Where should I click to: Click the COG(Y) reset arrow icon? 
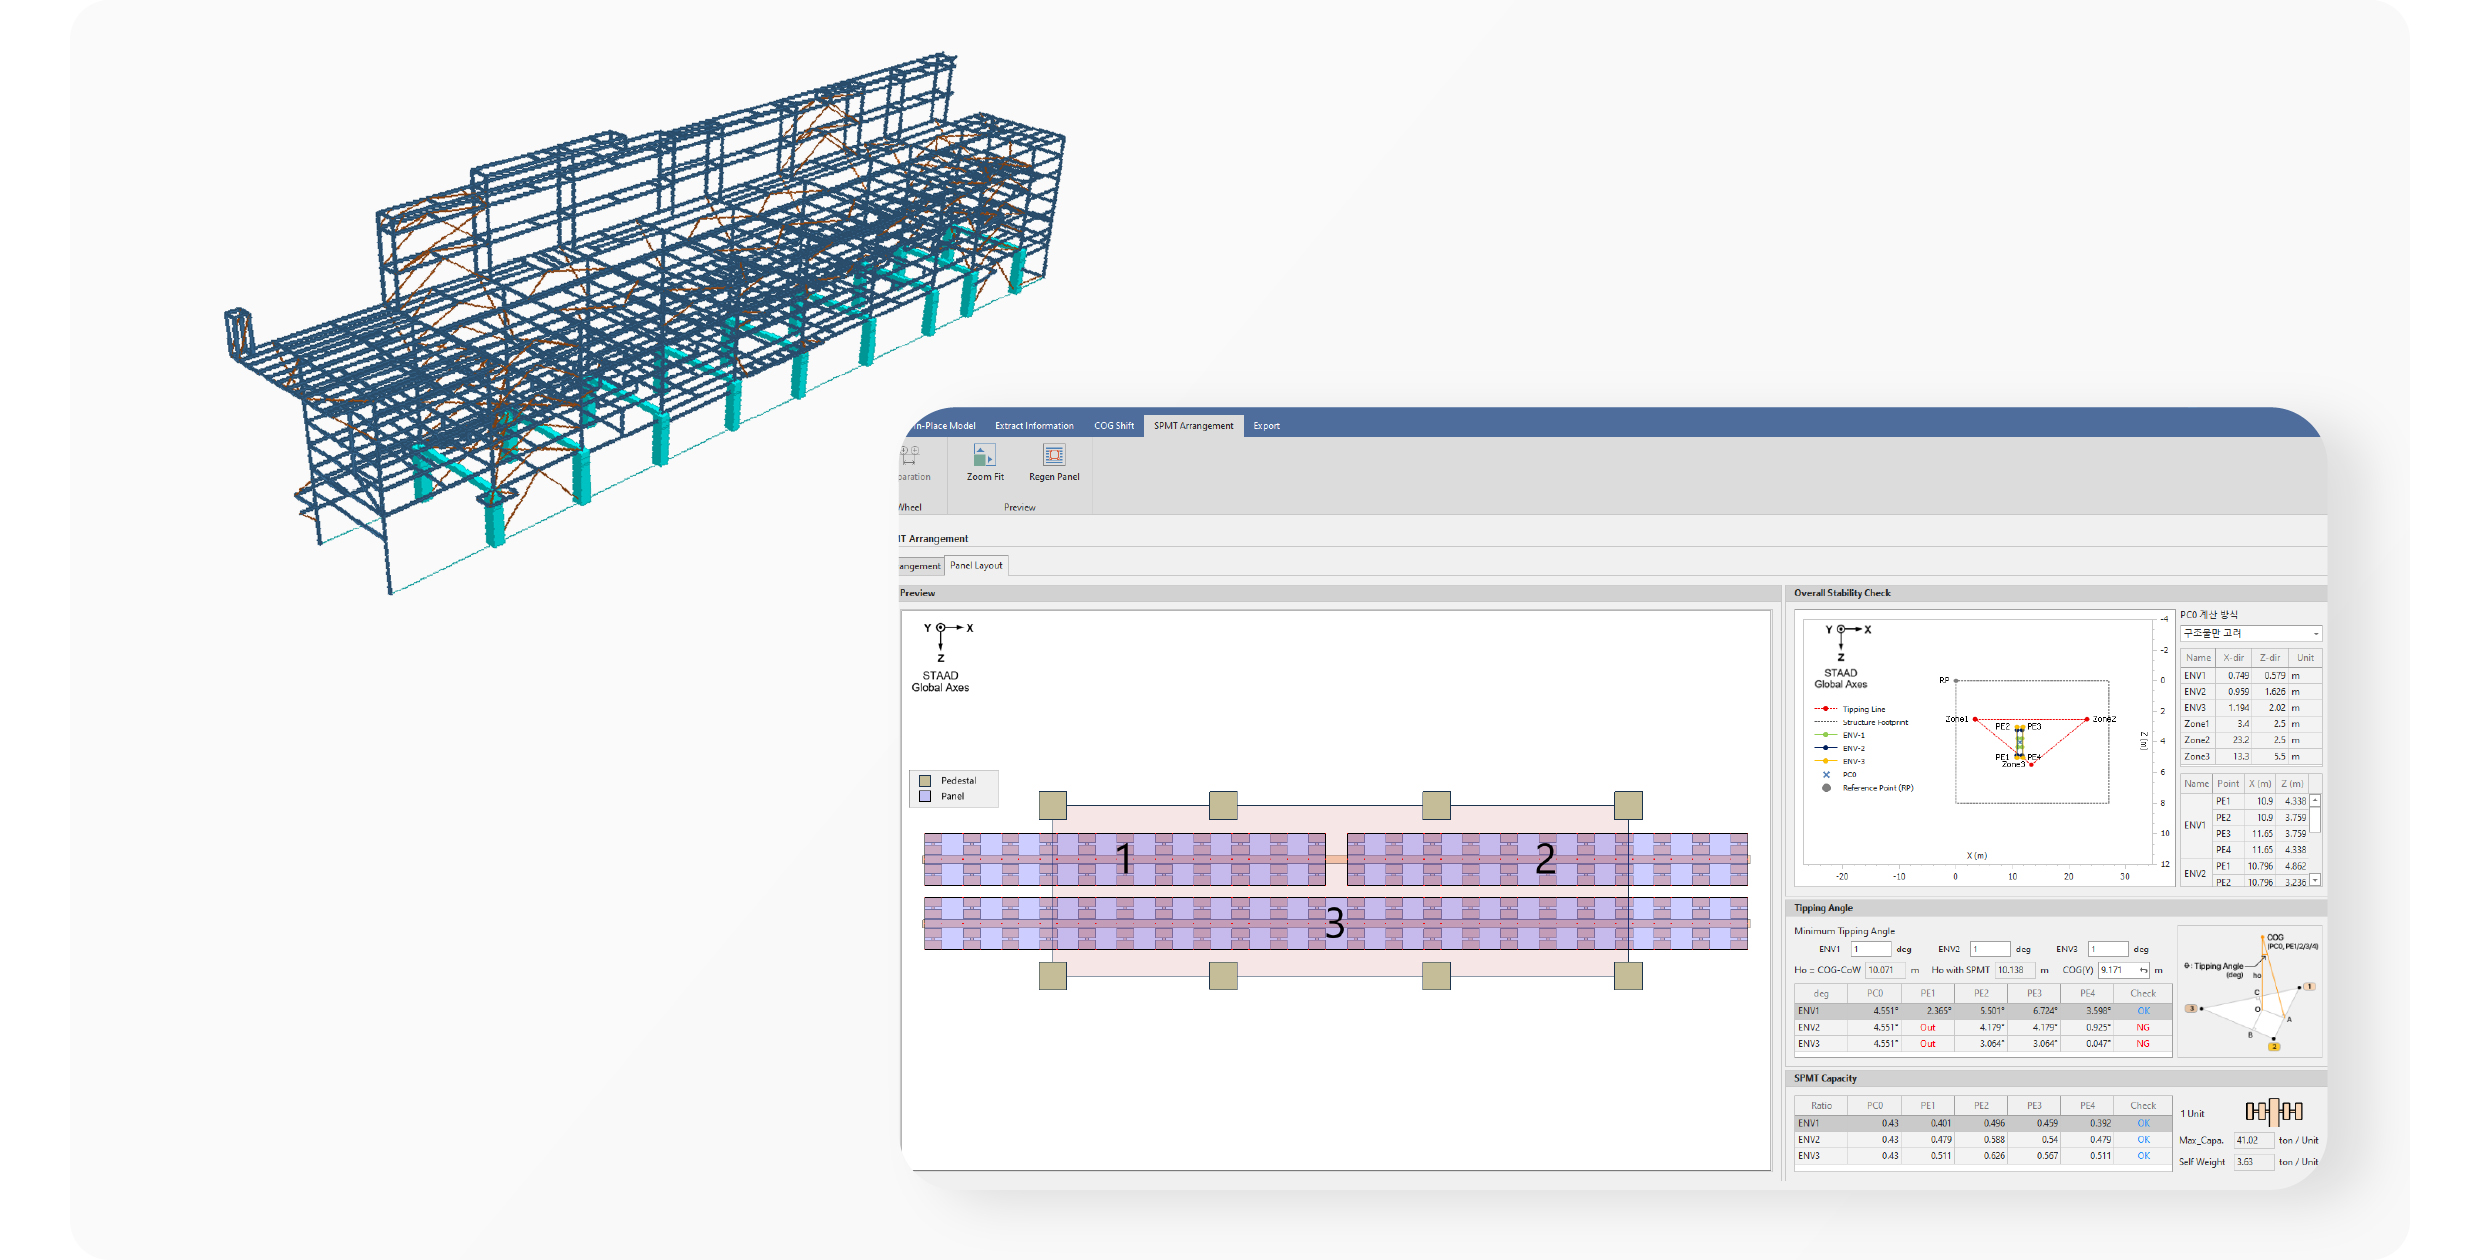pyautogui.click(x=2143, y=970)
